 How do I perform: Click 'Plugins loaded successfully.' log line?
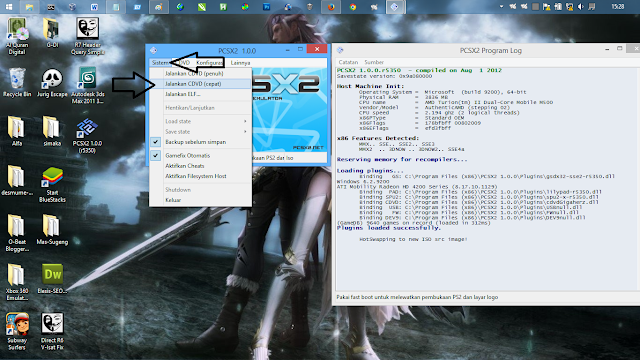(x=389, y=228)
